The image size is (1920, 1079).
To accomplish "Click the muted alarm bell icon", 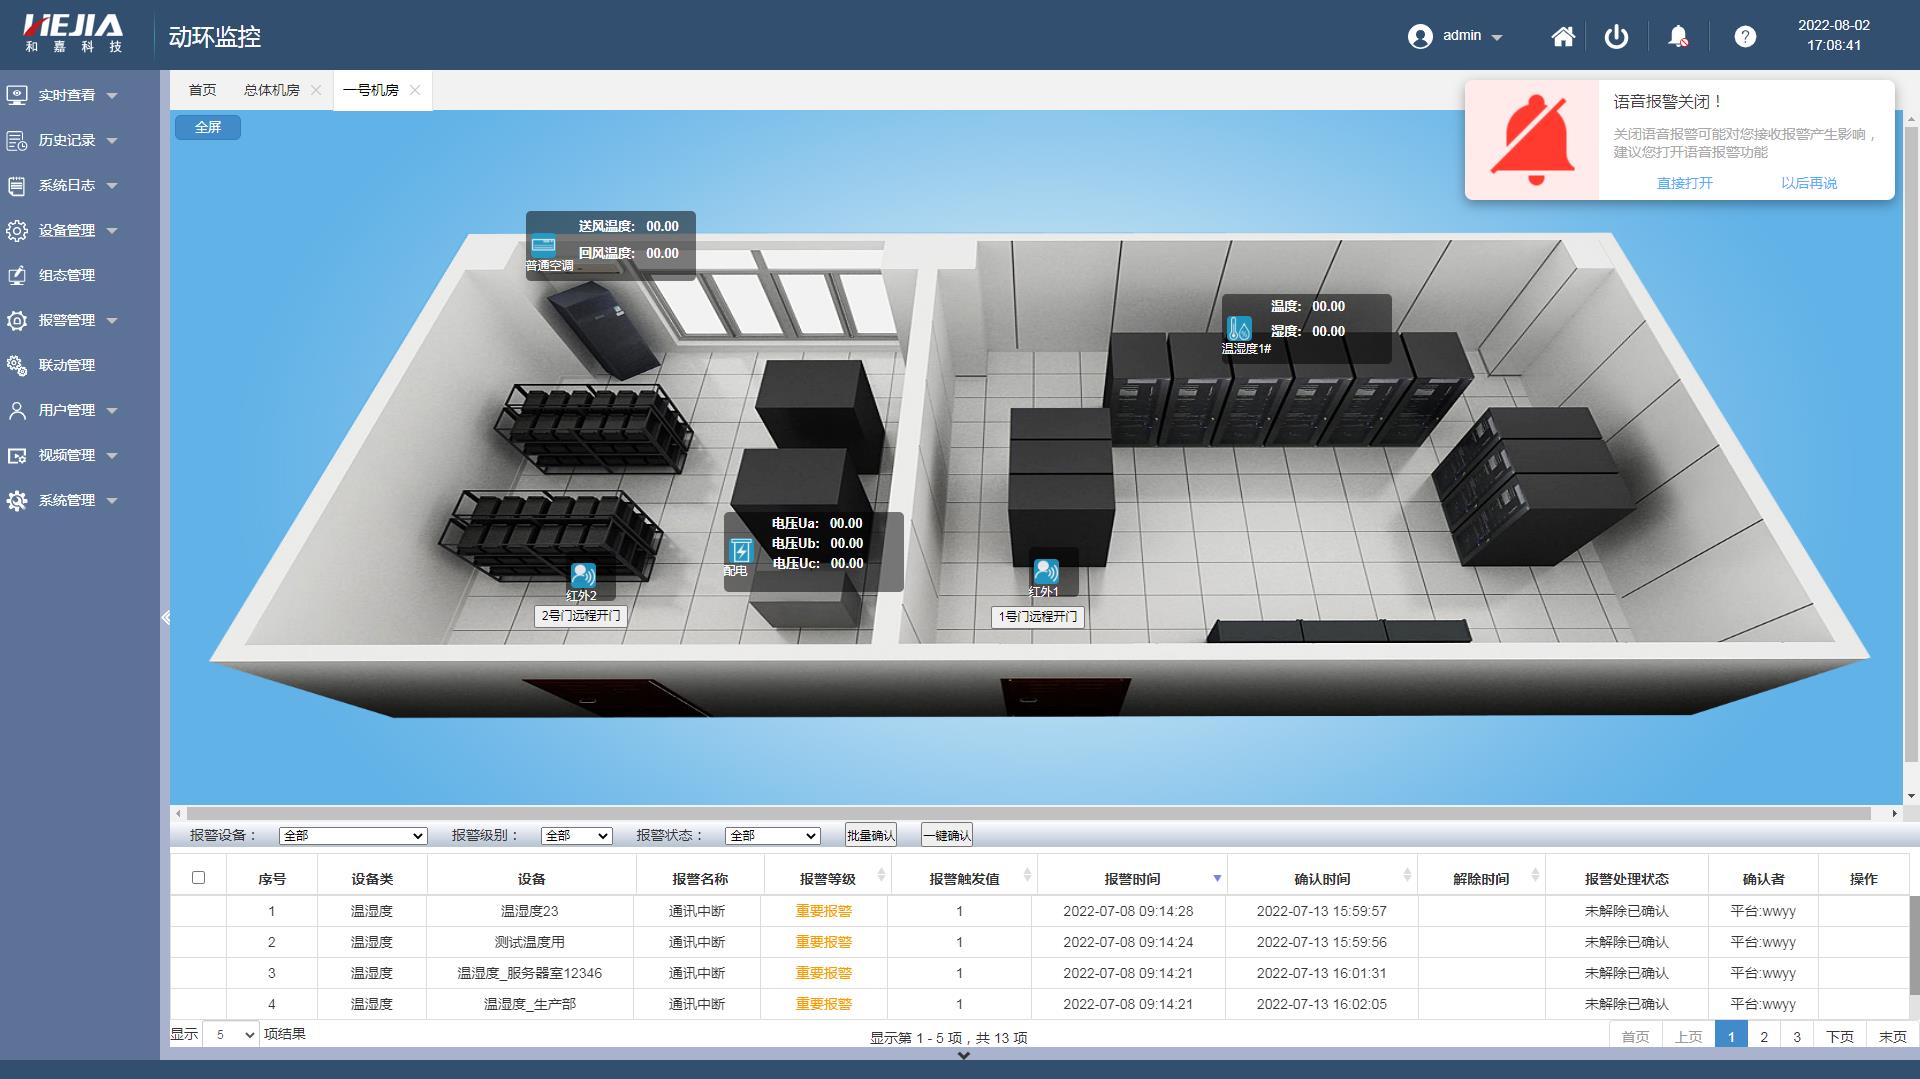I will click(x=1678, y=37).
